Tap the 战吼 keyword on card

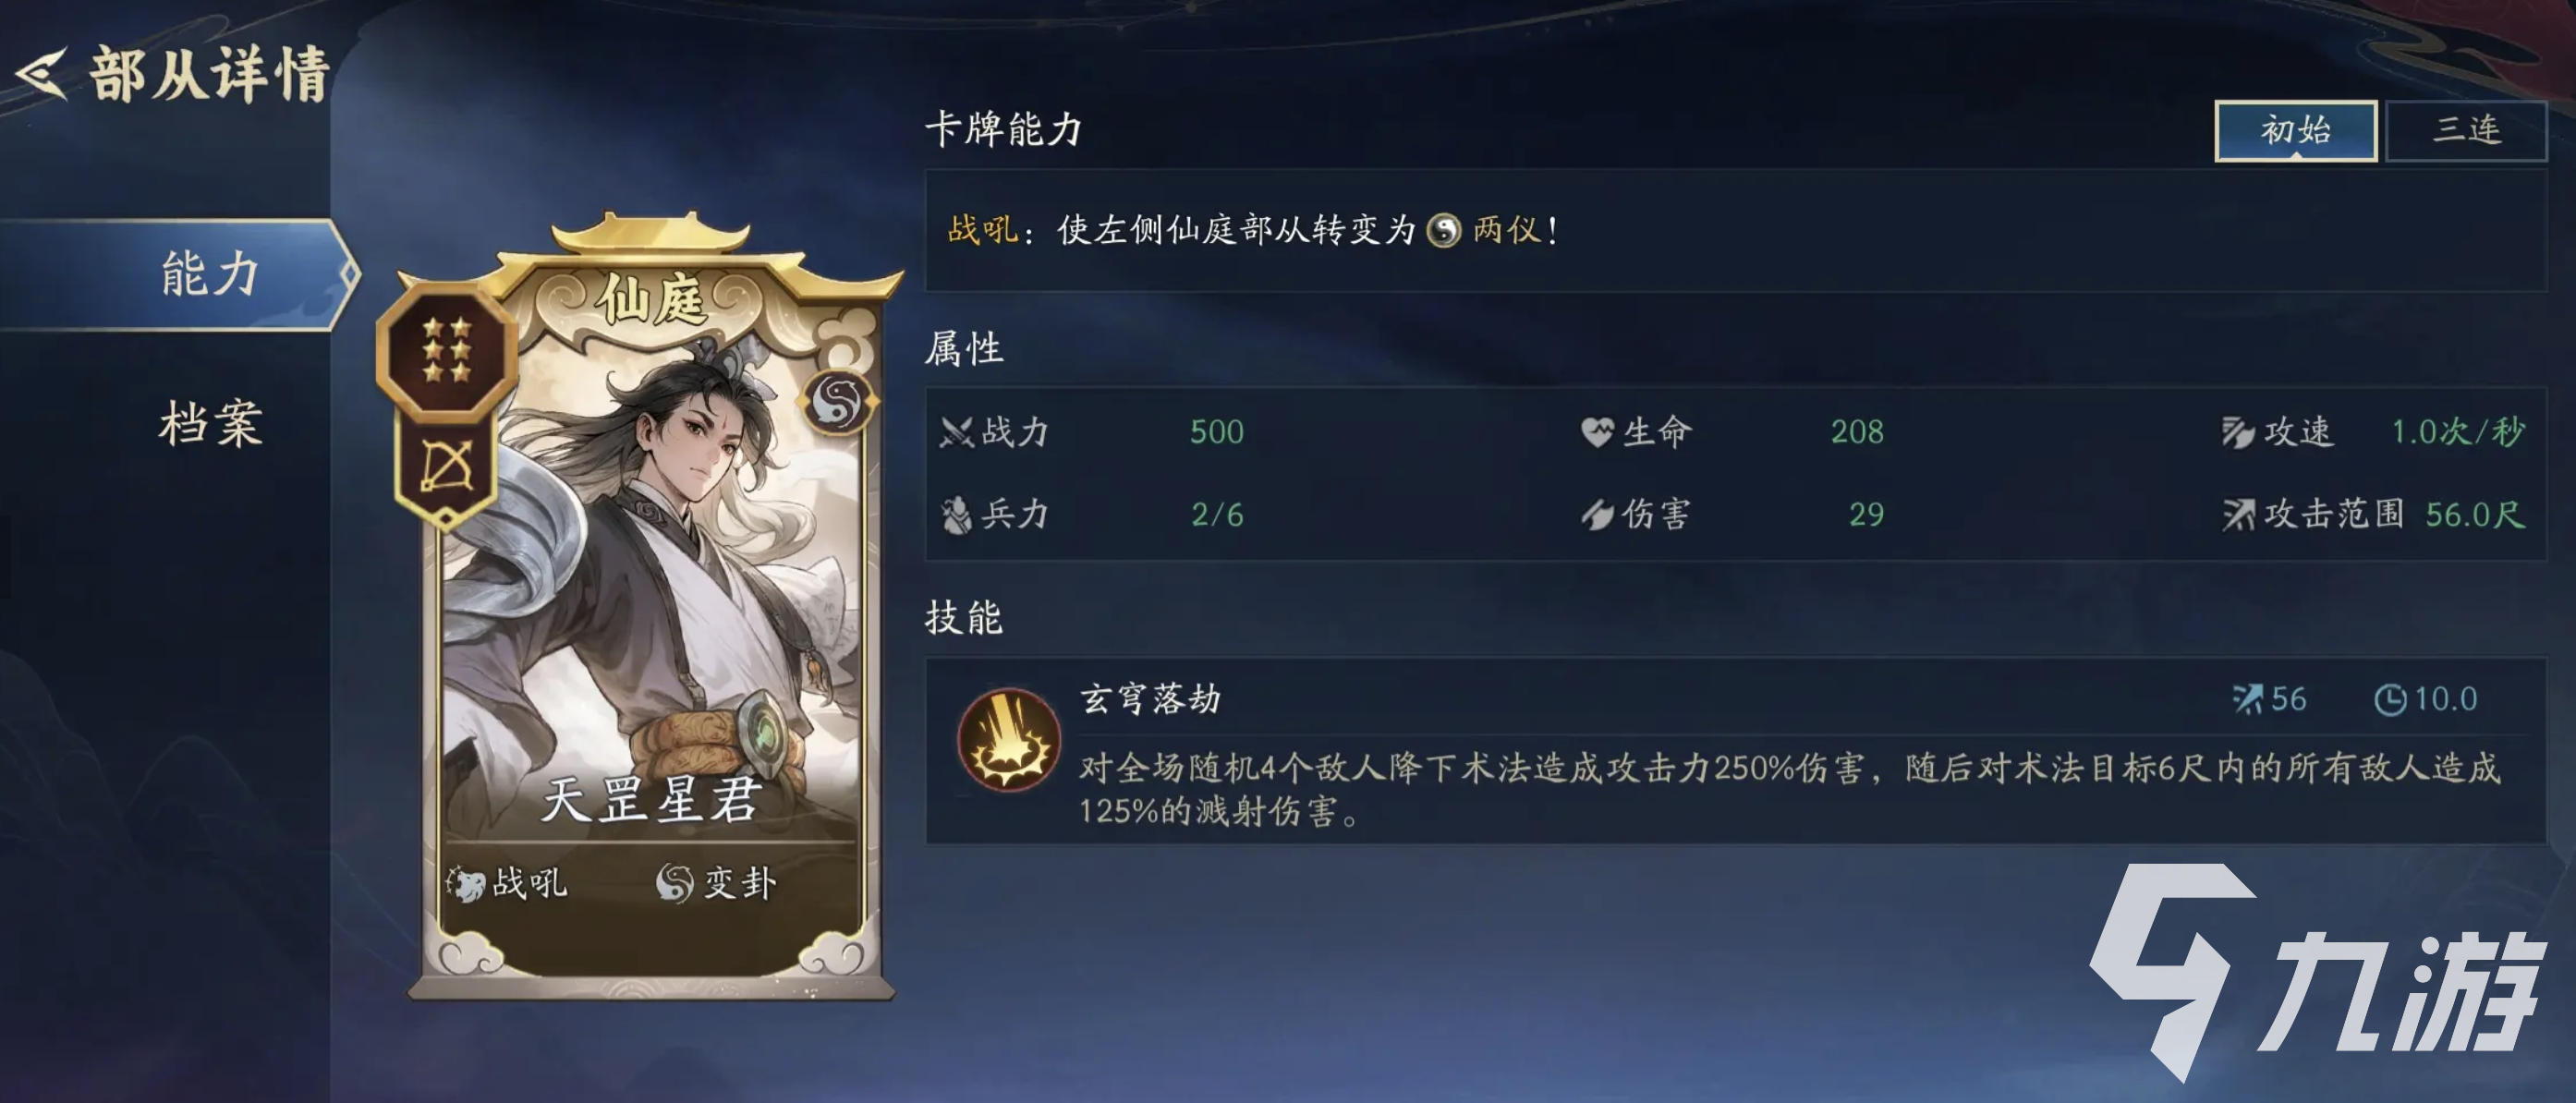(507, 883)
